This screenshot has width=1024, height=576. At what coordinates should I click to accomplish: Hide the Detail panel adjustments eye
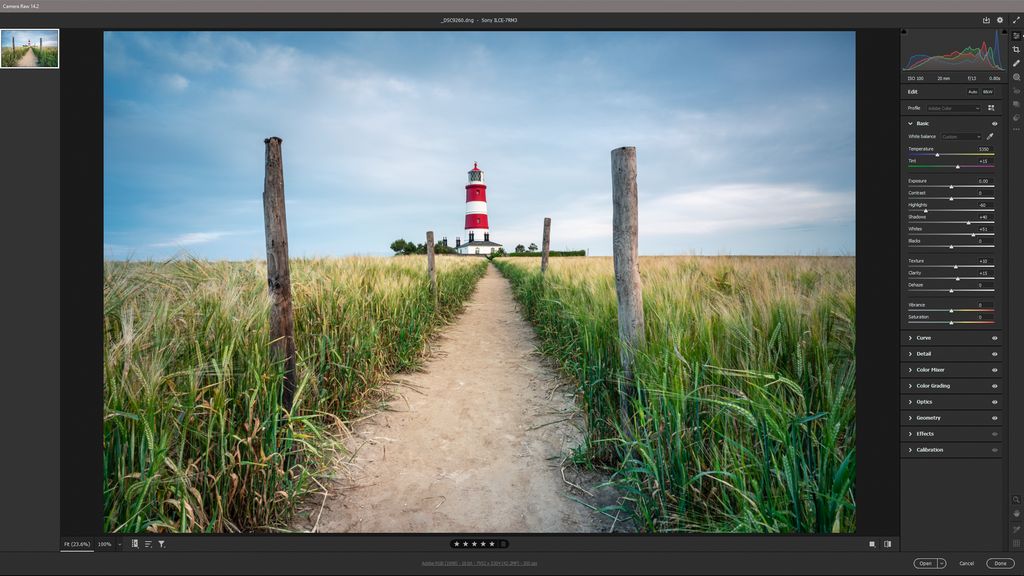click(x=992, y=353)
